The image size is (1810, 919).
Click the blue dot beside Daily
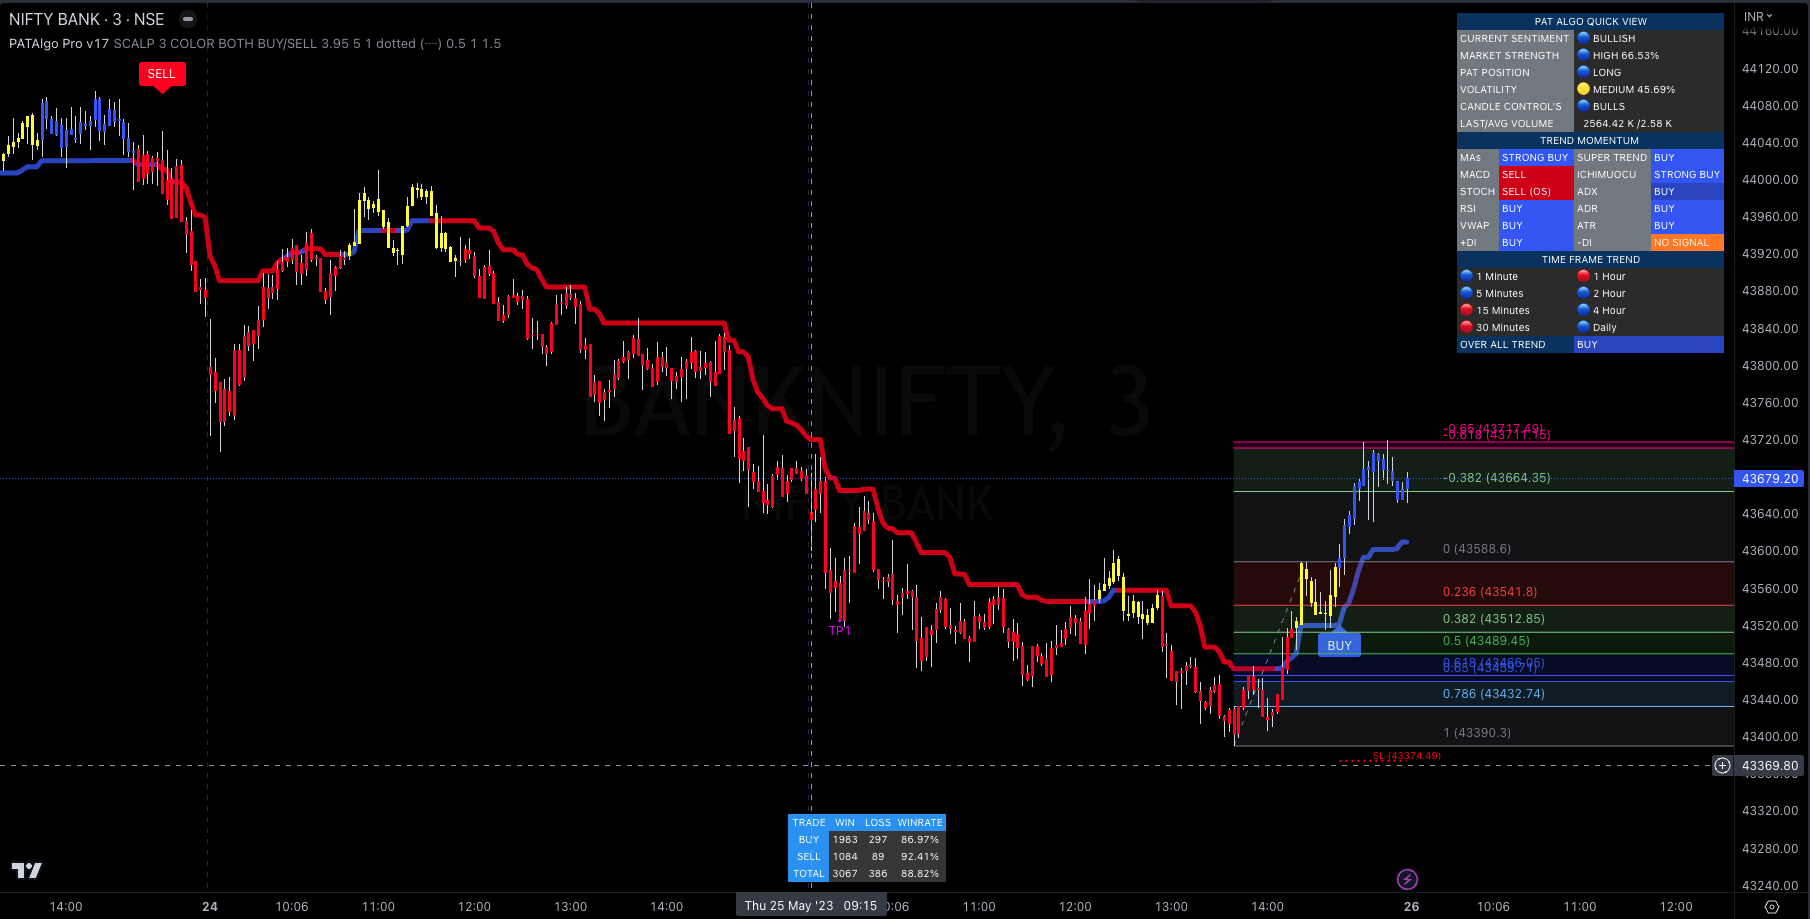1583,327
